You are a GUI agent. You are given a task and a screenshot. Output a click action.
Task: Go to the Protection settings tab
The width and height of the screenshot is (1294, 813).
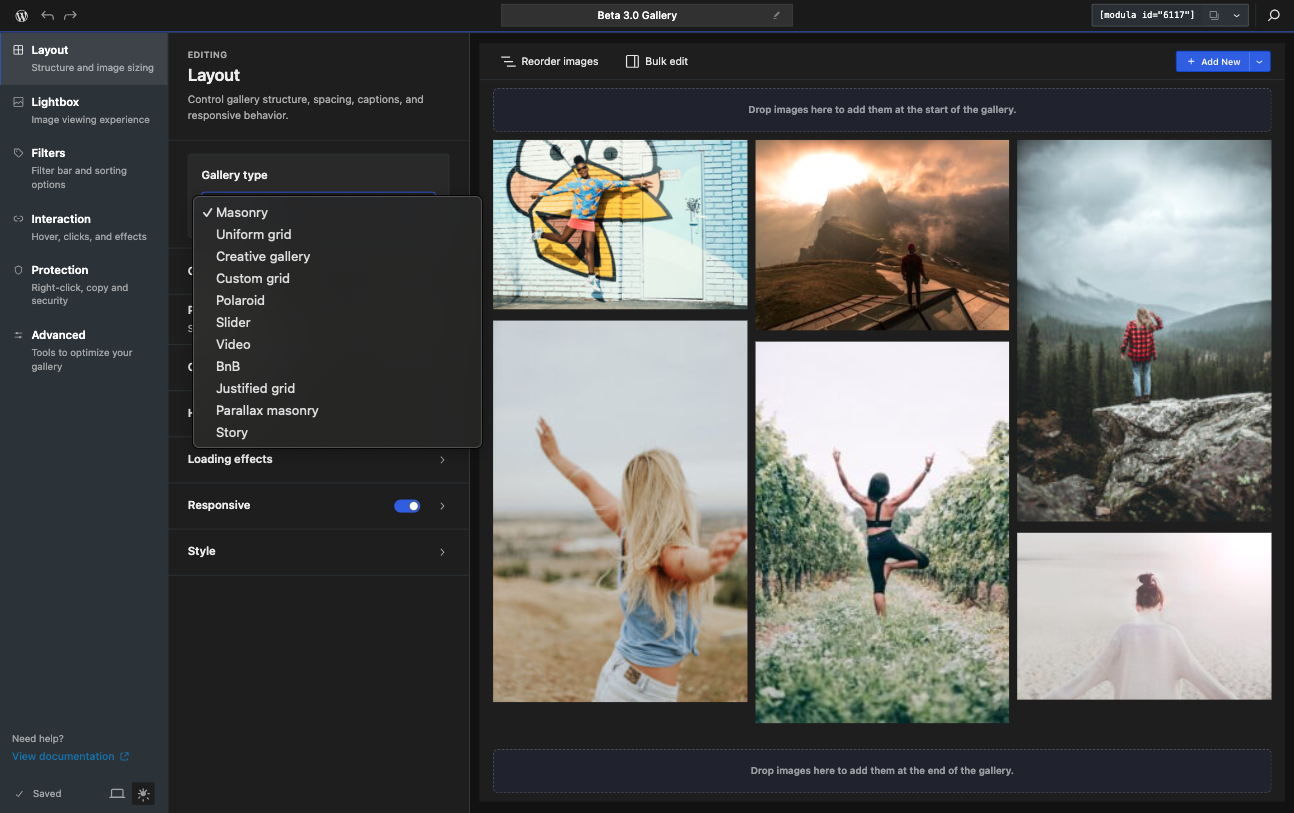coord(84,285)
